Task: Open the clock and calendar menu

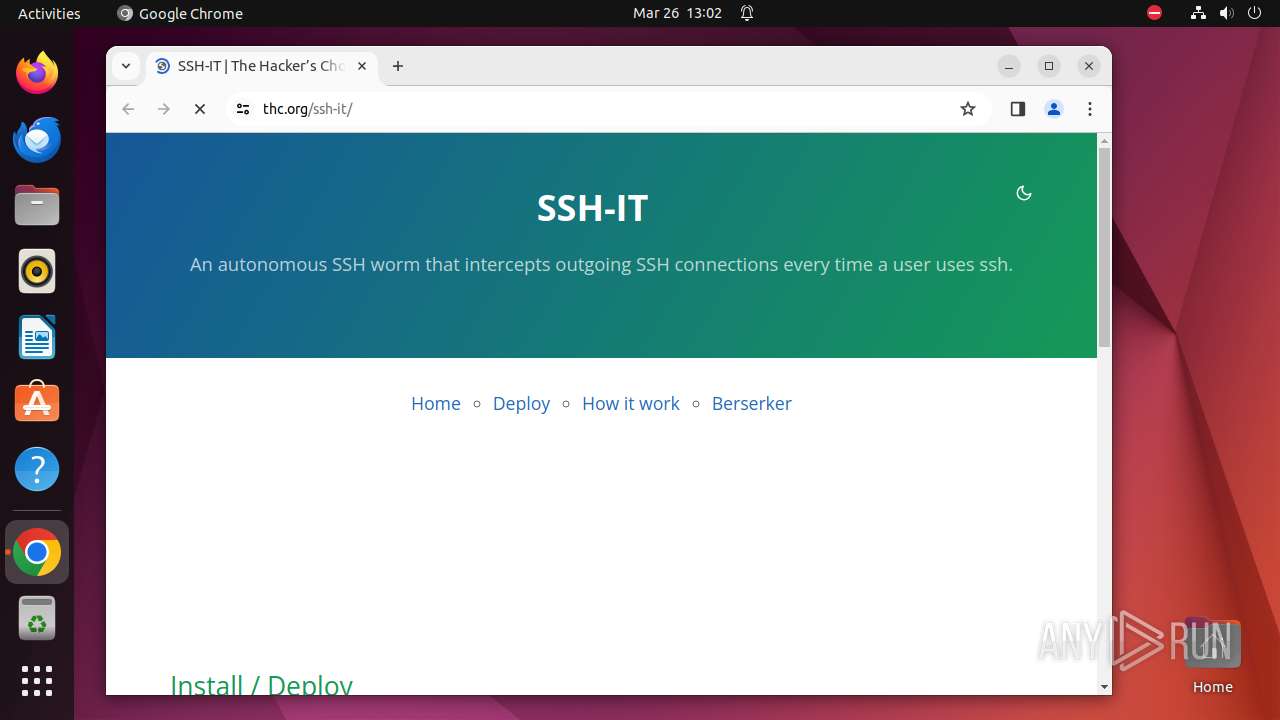Action: 677,13
